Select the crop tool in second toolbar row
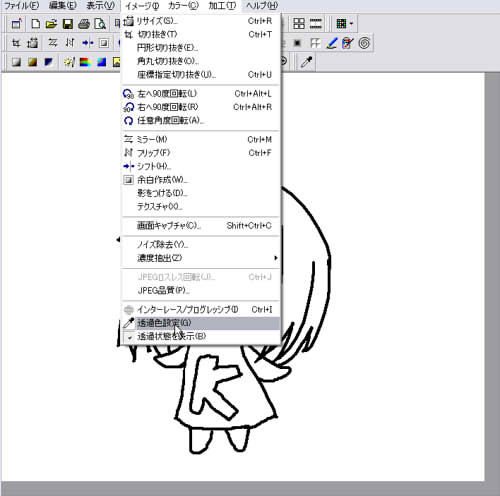Image resolution: width=500 pixels, height=496 pixels. click(x=16, y=43)
